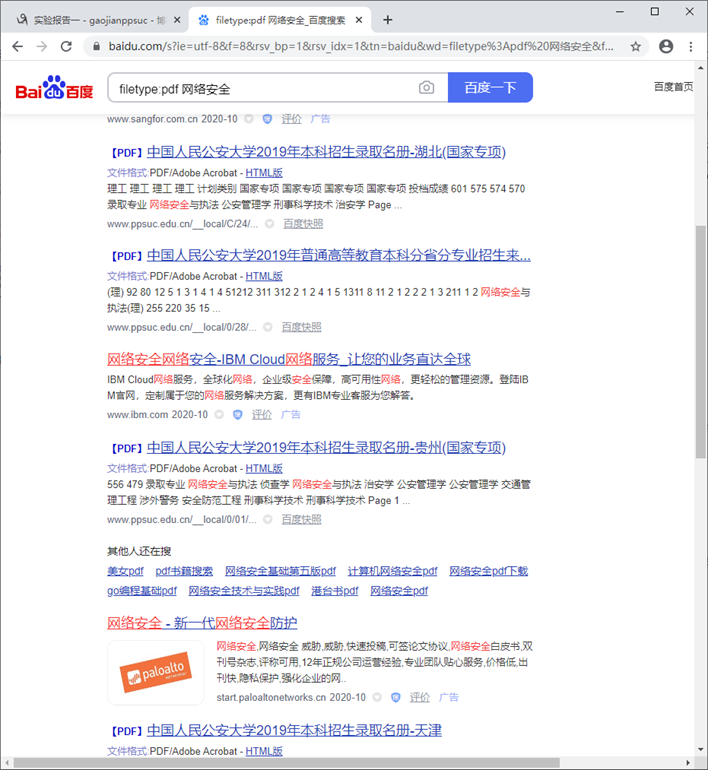Click the scrollbar up arrow

coord(701,67)
